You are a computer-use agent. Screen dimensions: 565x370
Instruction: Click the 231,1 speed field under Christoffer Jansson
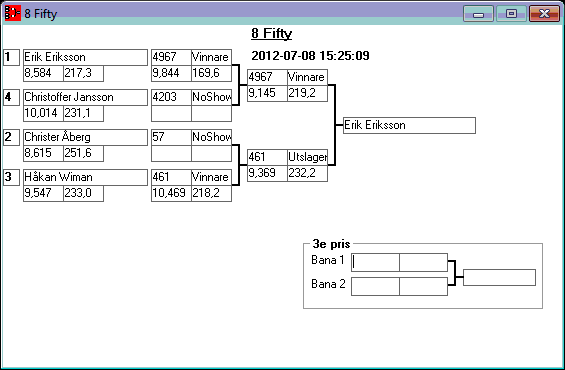(84, 113)
